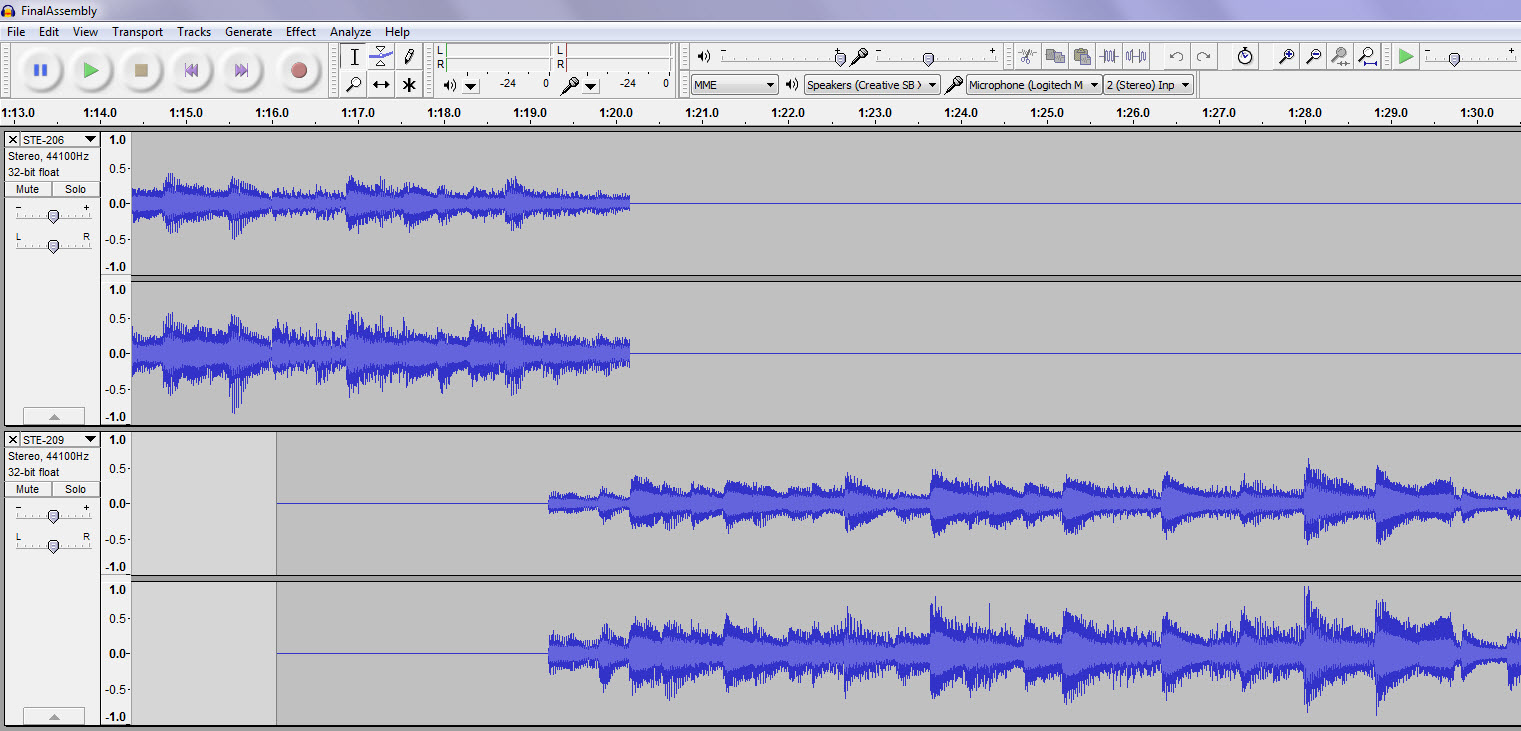1521x731 pixels.
Task: Click the Trim Outside Selection icon
Action: 1108,56
